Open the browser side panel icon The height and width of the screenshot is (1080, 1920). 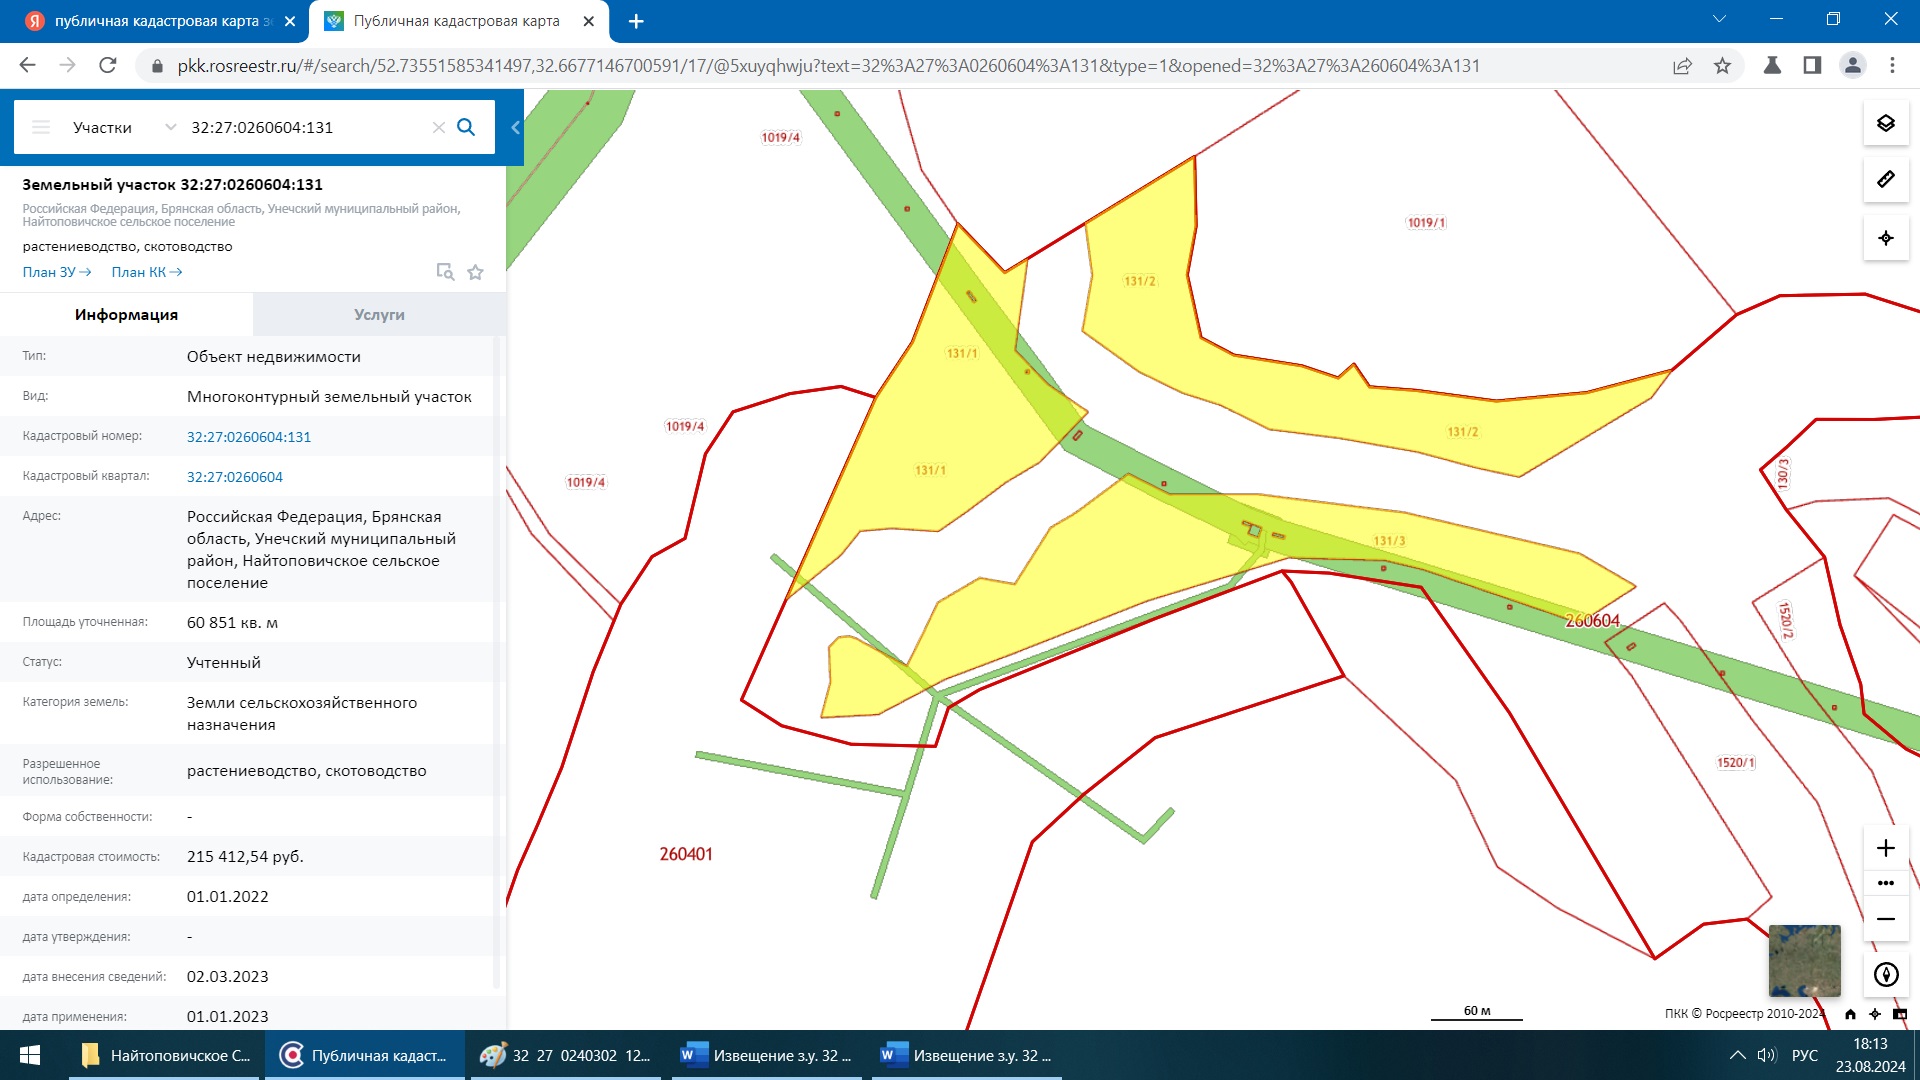pos(1812,65)
